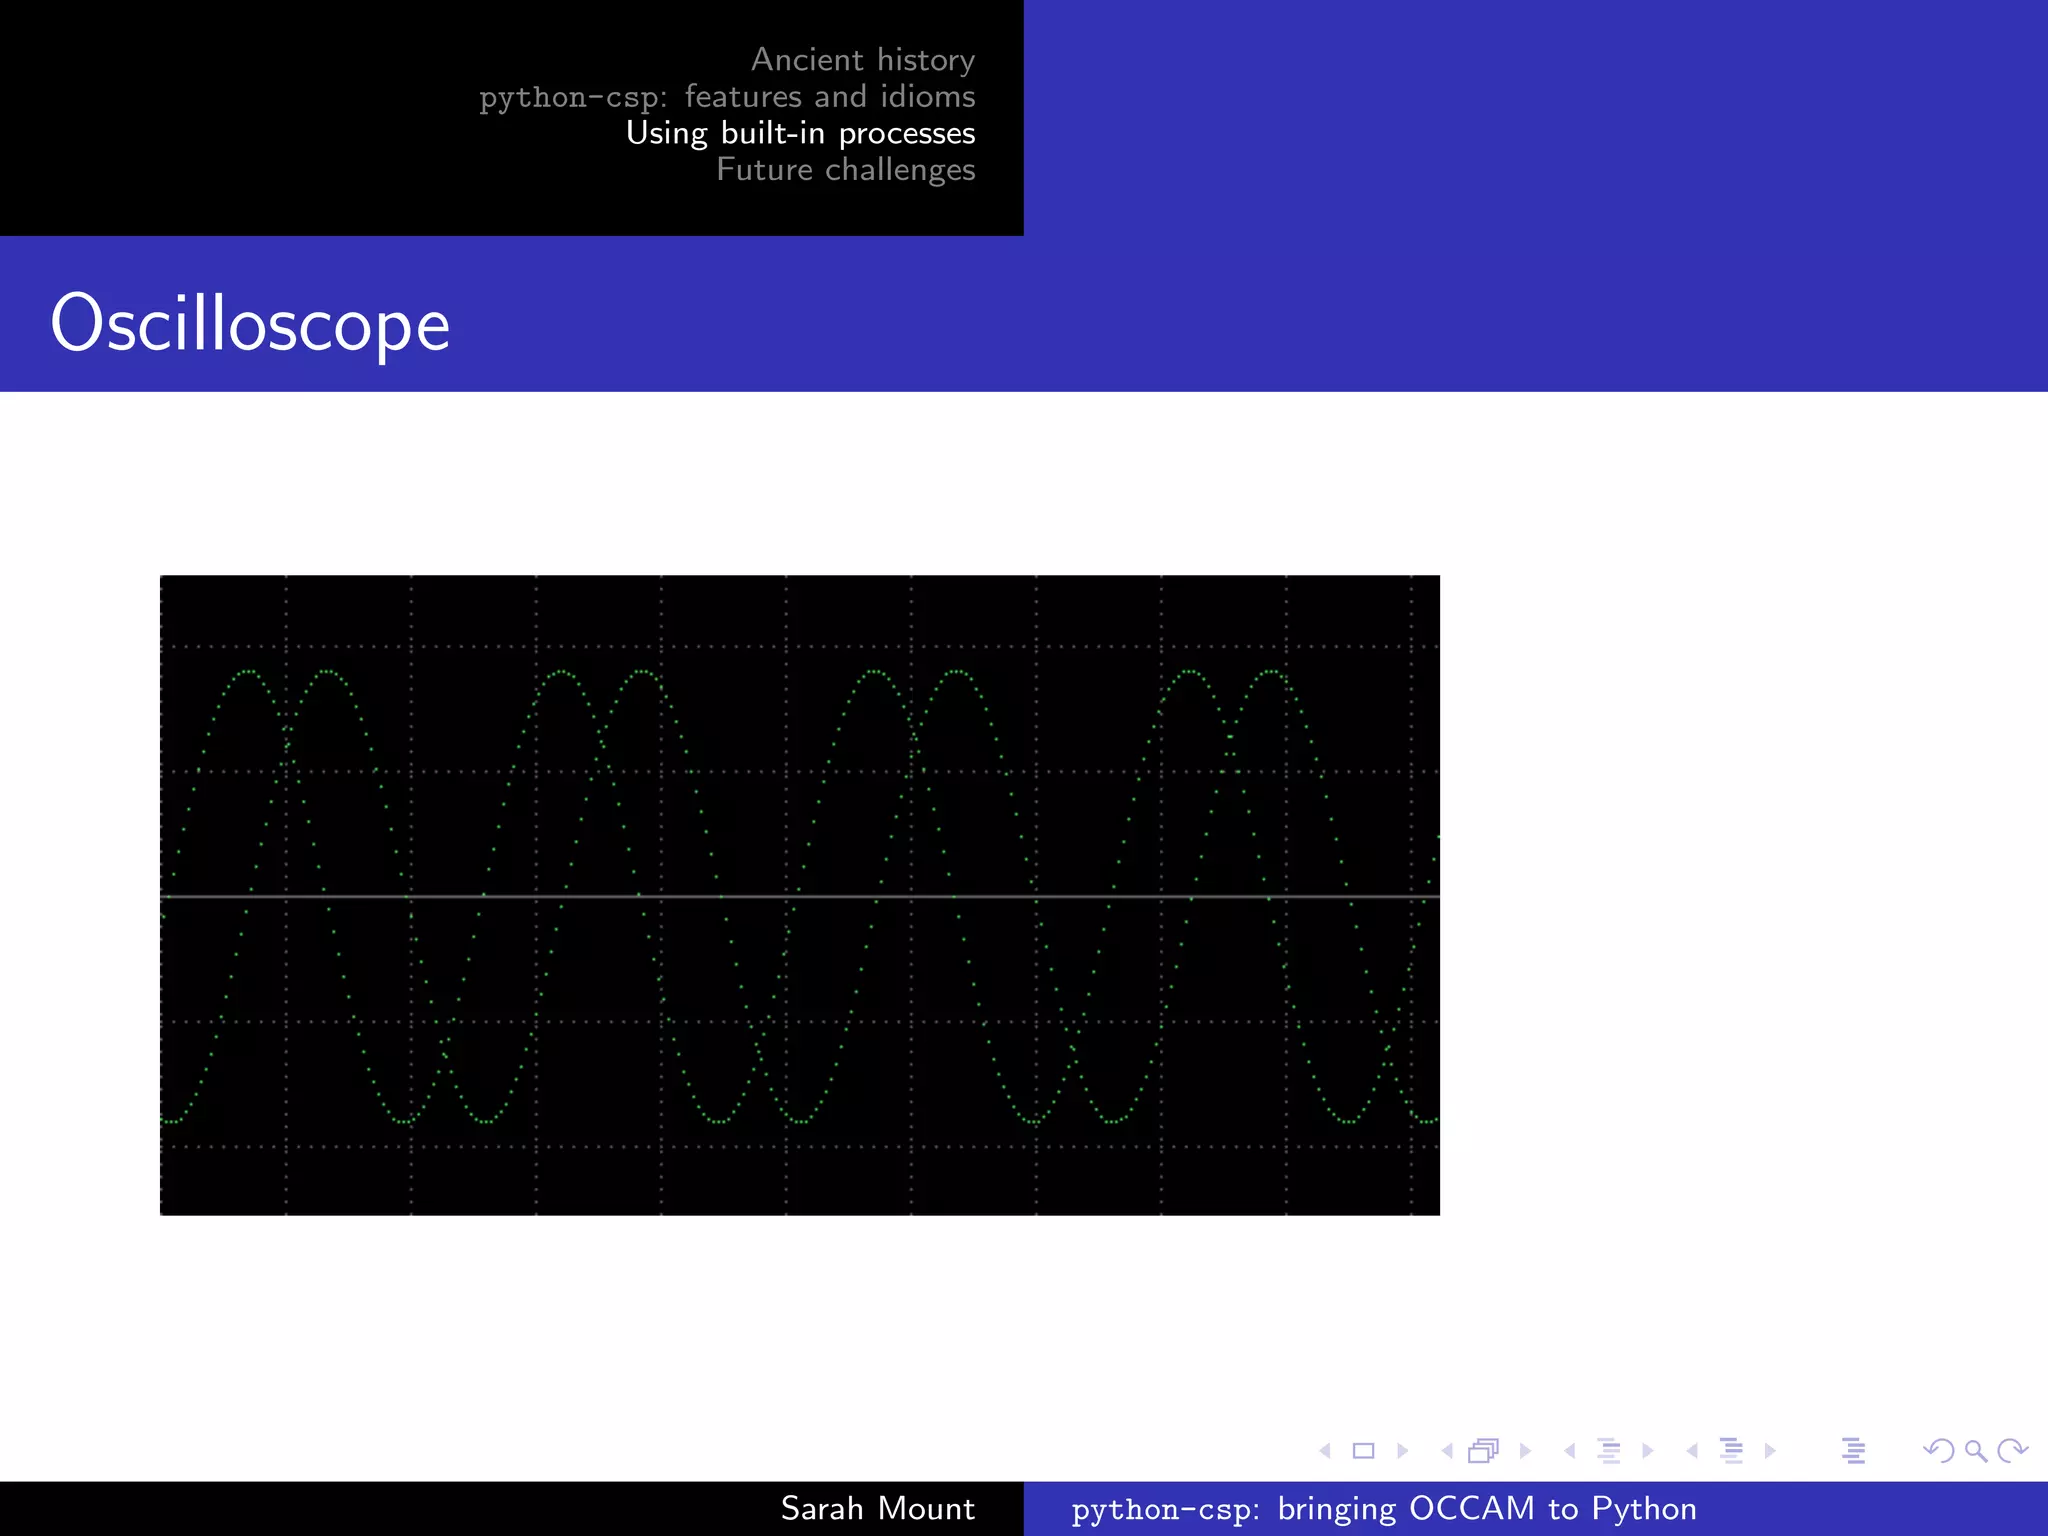Jump to previous subsection arrow
This screenshot has width=2048, height=1536.
tap(1570, 1451)
